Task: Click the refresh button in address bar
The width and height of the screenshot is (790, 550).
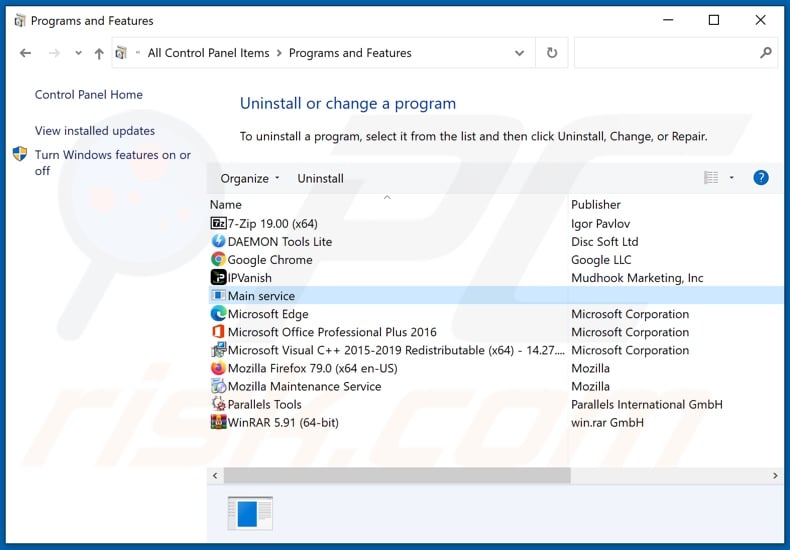Action: pyautogui.click(x=552, y=53)
